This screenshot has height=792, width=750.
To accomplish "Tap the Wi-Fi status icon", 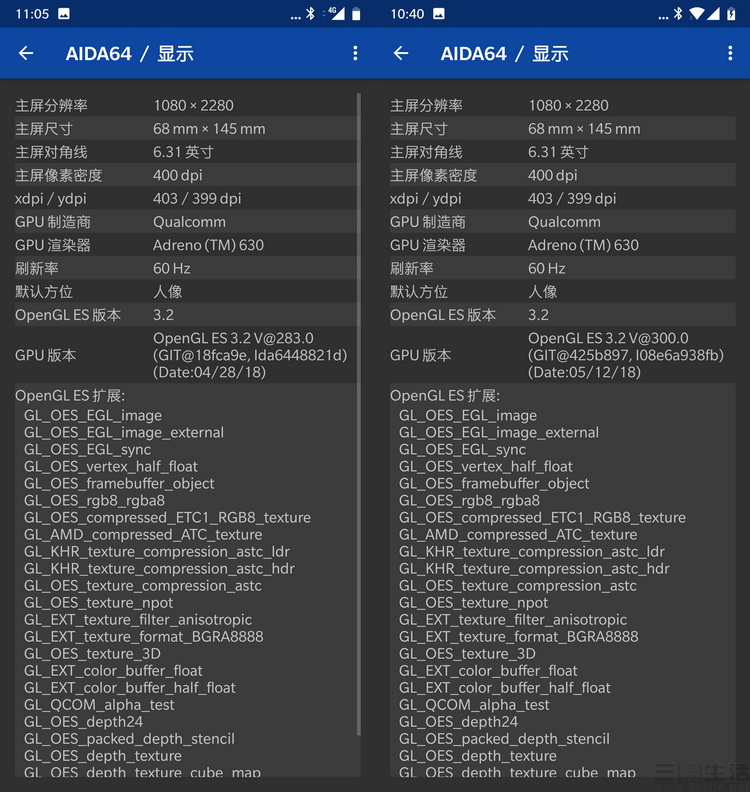I will pyautogui.click(x=697, y=14).
